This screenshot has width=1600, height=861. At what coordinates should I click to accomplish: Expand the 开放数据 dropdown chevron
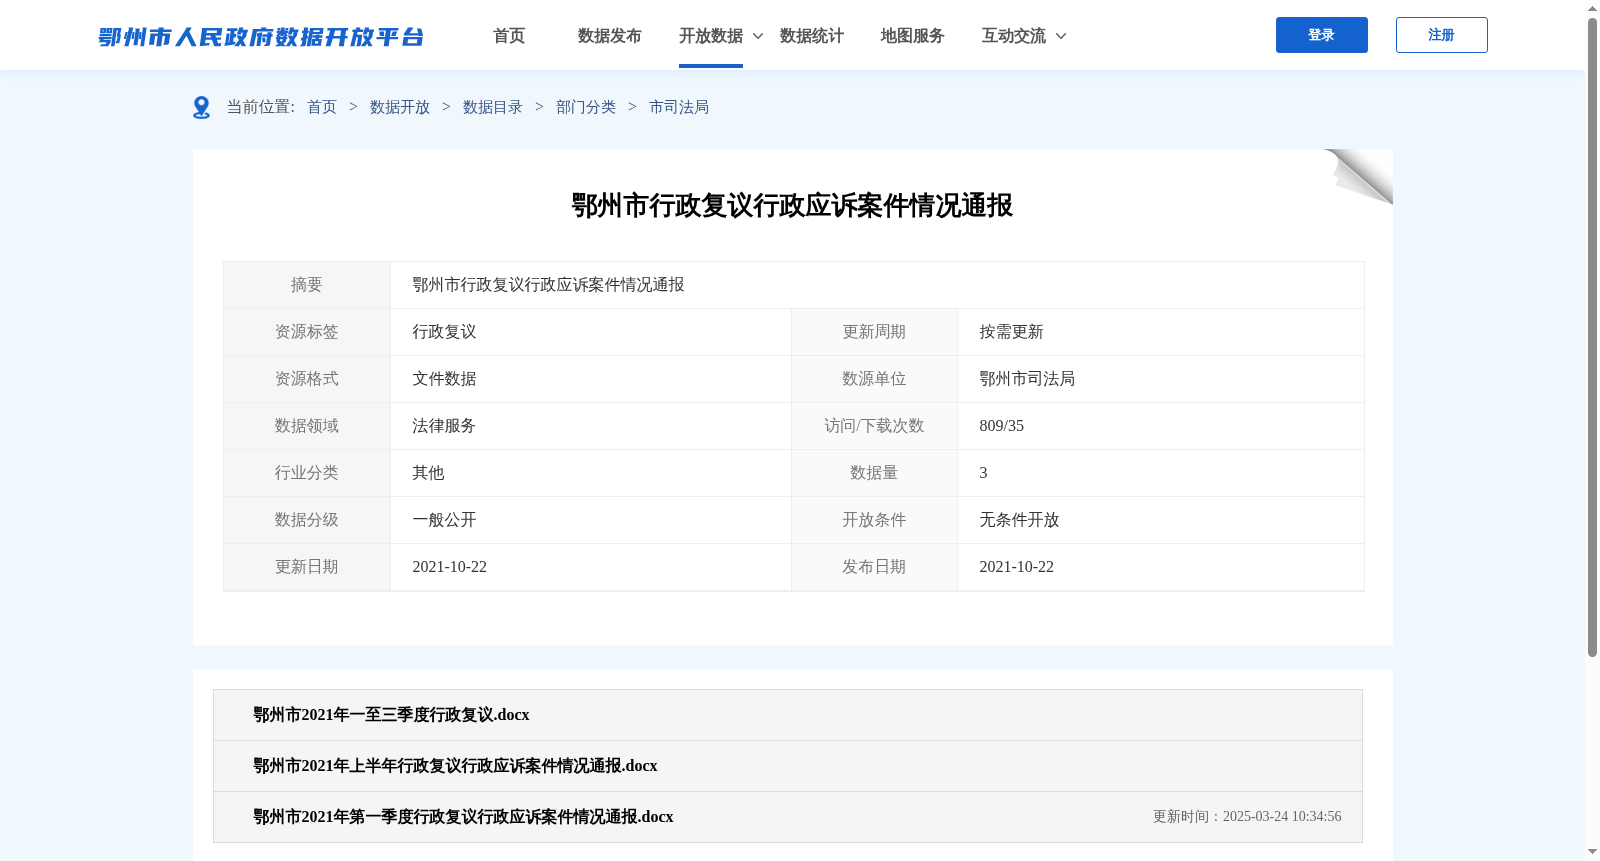click(758, 36)
